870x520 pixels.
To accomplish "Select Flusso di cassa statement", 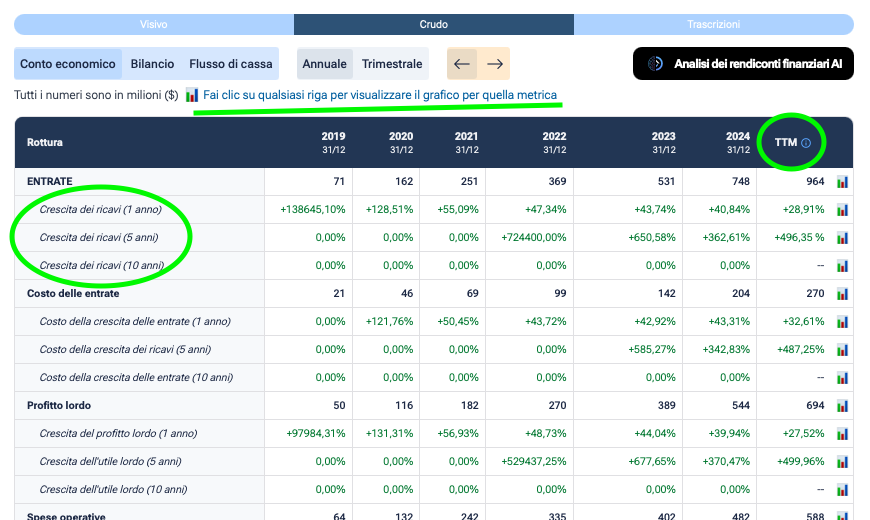I will [x=231, y=64].
